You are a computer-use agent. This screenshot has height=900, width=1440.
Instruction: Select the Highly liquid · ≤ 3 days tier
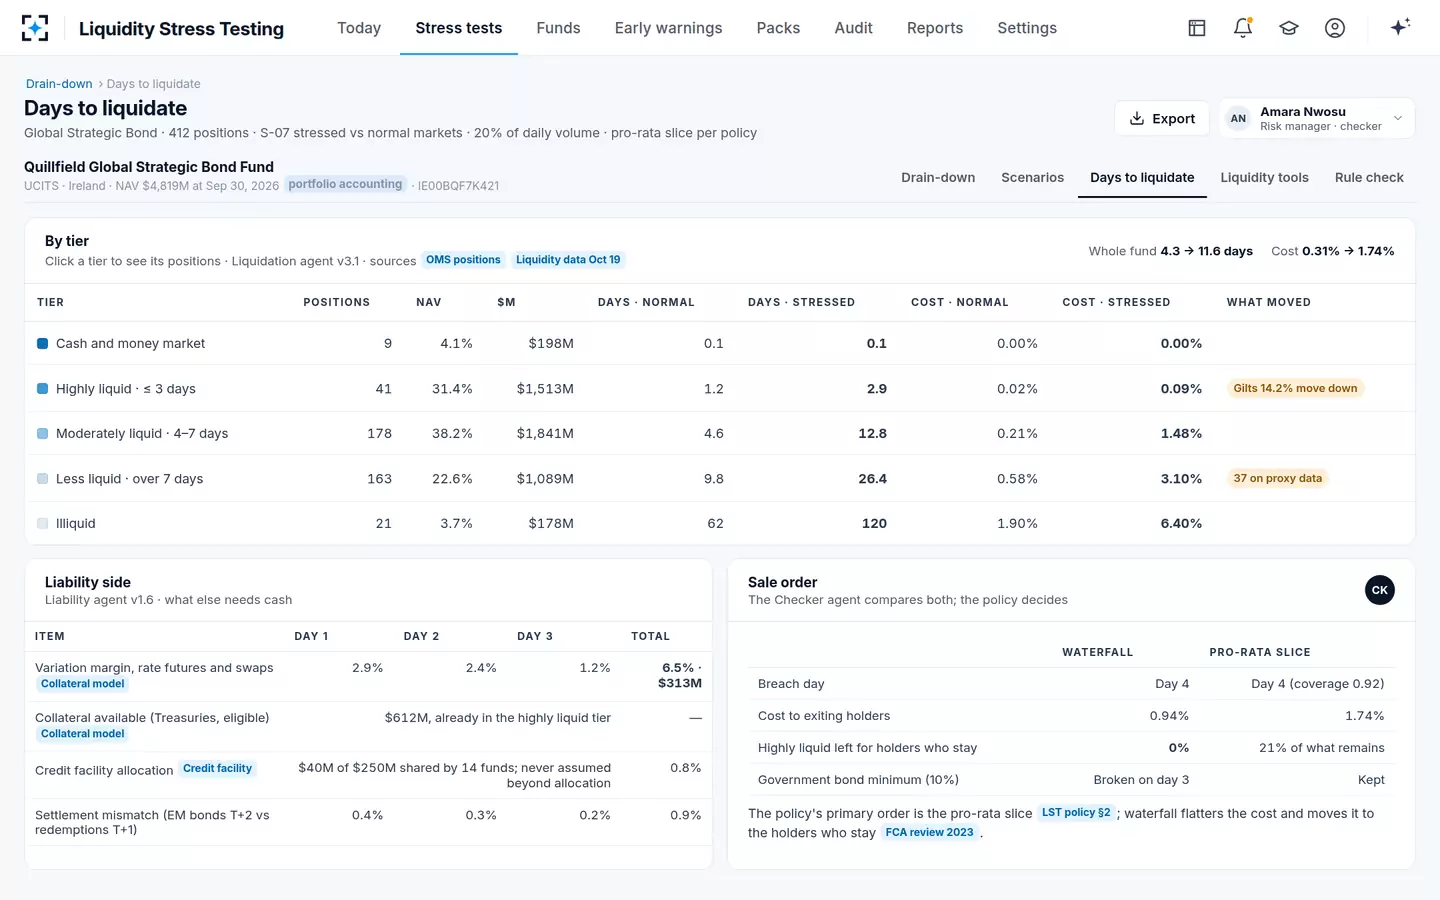(x=720, y=388)
